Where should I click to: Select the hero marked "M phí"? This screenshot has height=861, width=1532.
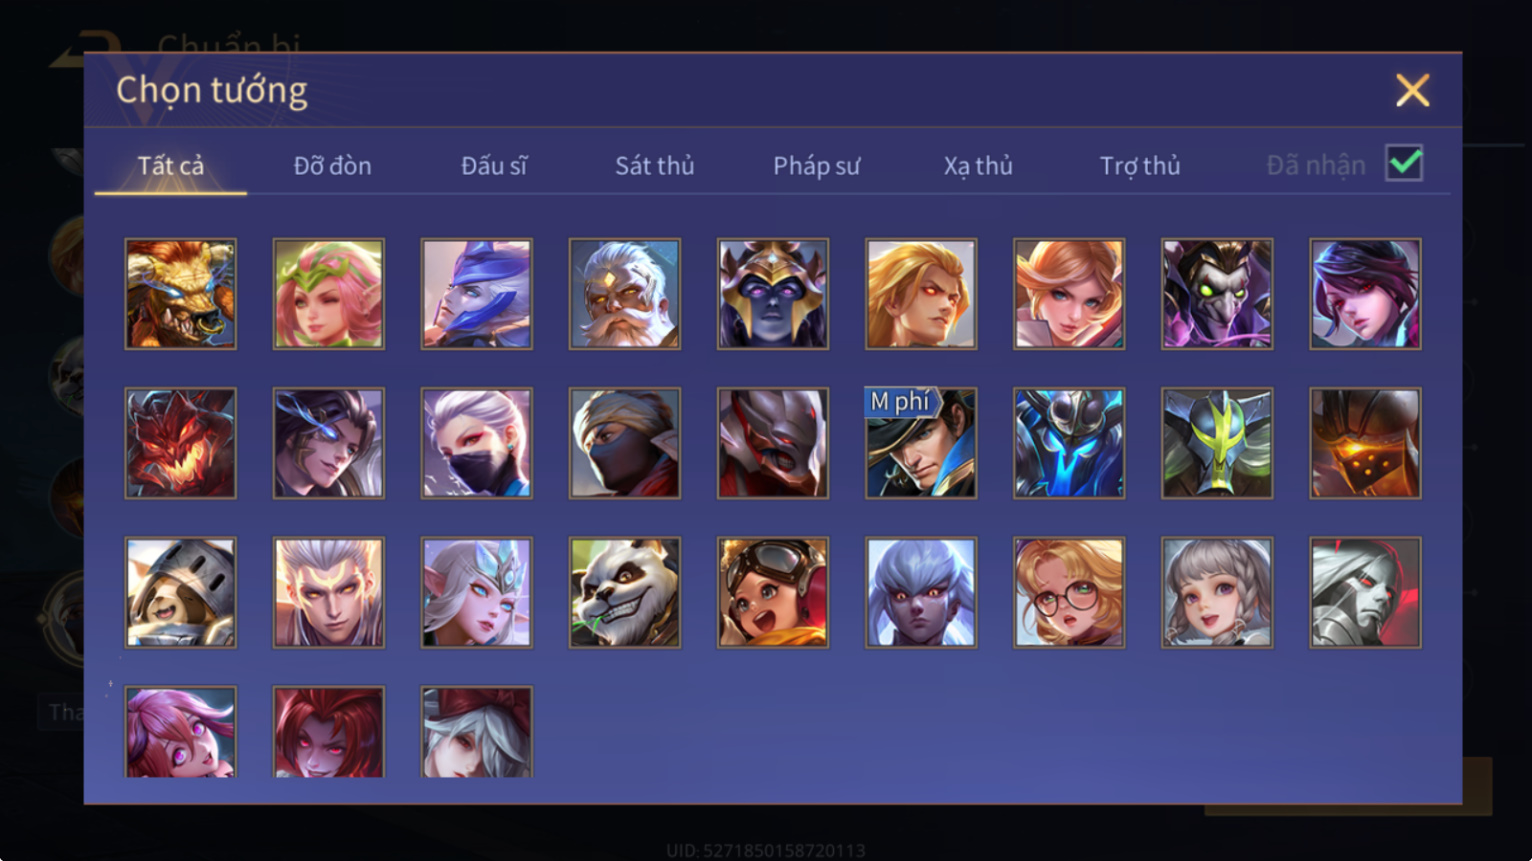click(x=921, y=443)
